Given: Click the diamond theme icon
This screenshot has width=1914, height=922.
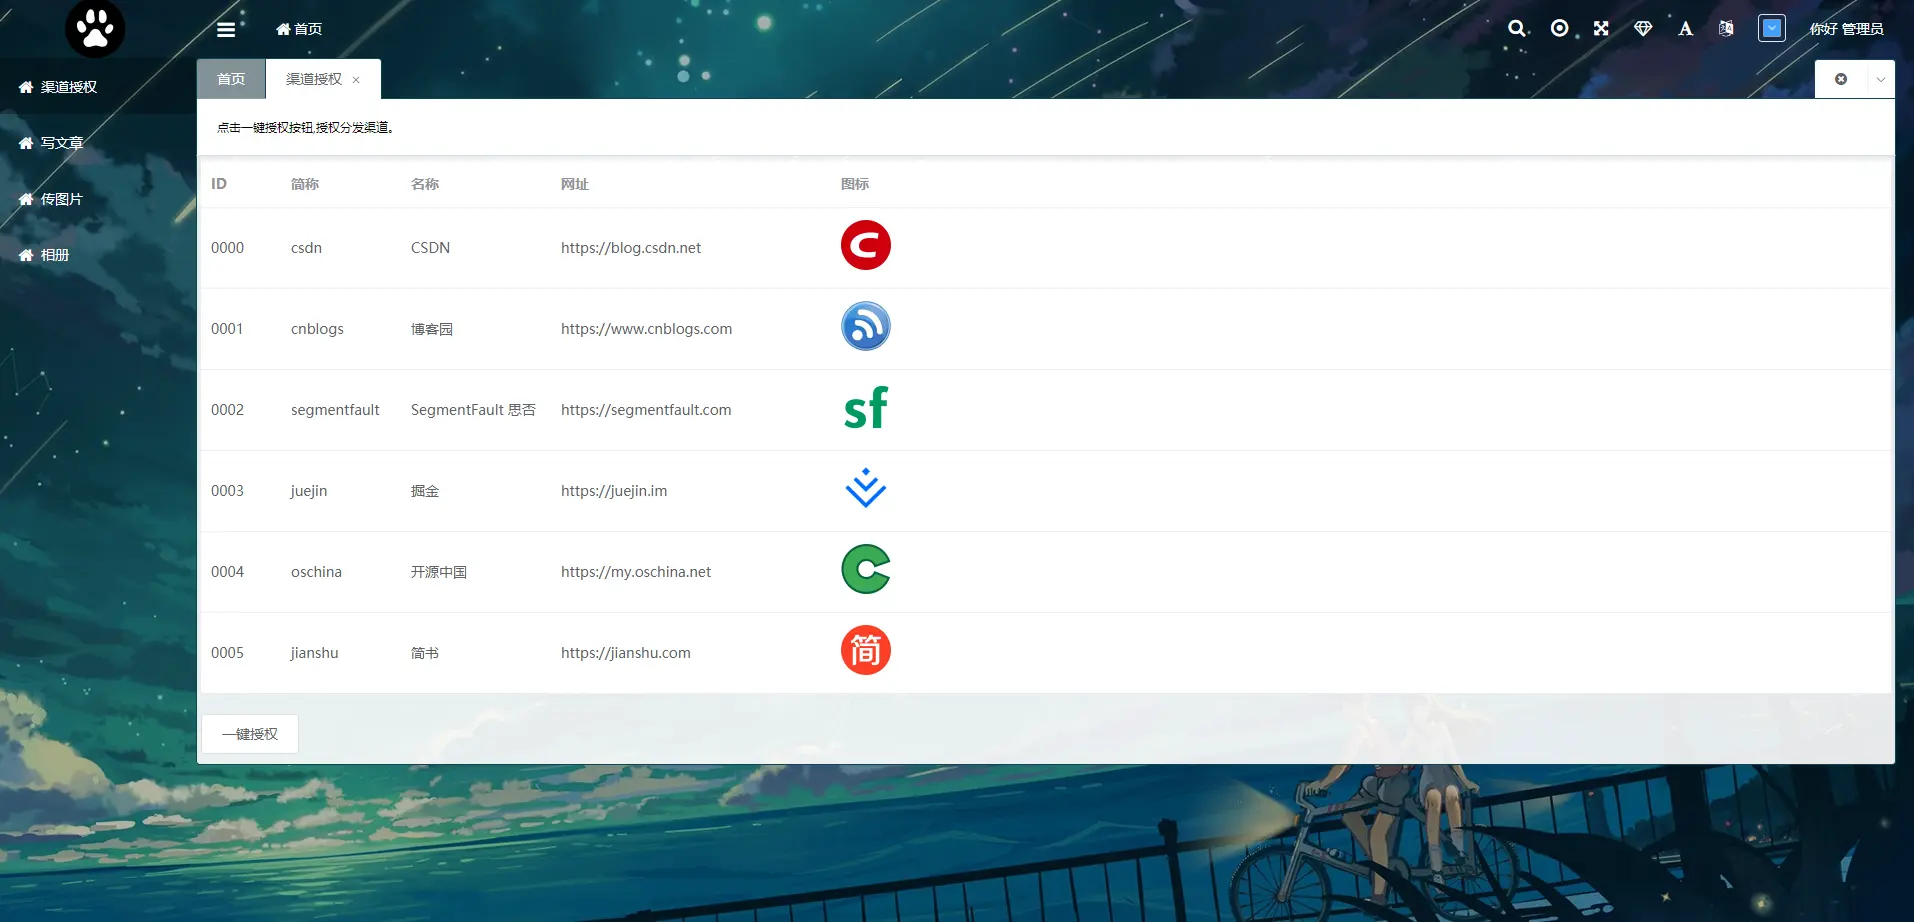Looking at the screenshot, I should [x=1643, y=28].
